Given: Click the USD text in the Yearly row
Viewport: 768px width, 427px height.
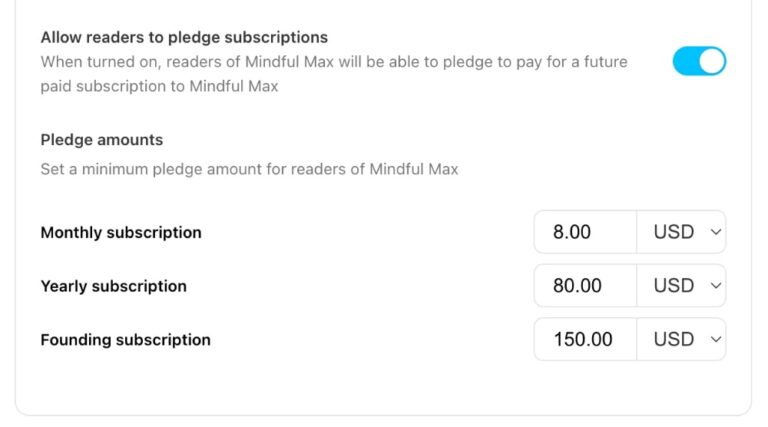Looking at the screenshot, I should tap(673, 286).
